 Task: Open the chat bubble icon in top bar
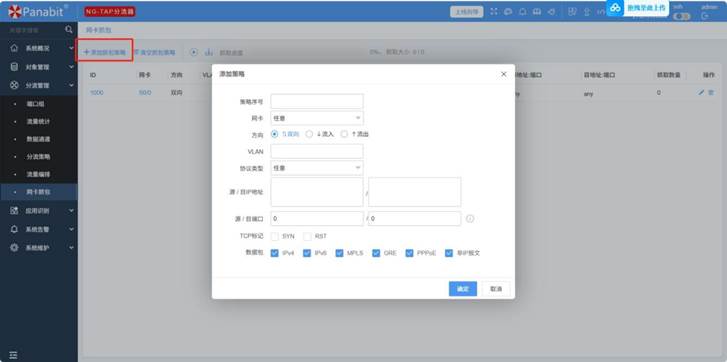coord(508,12)
